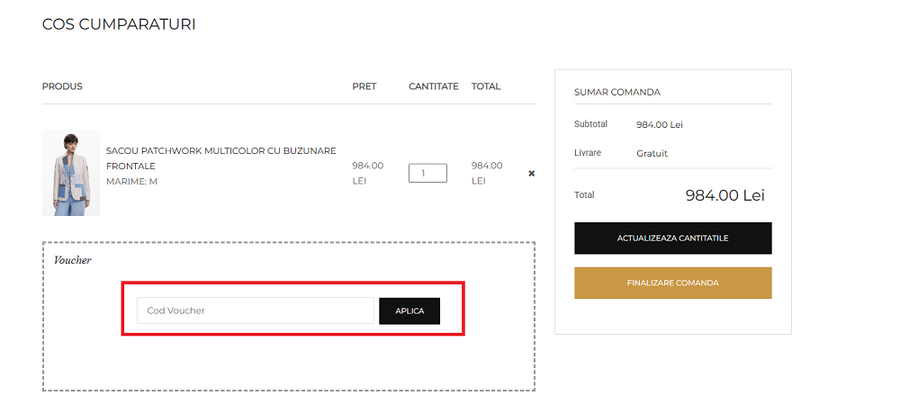
Task: Click the CANTITATE column header
Action: pyautogui.click(x=433, y=87)
